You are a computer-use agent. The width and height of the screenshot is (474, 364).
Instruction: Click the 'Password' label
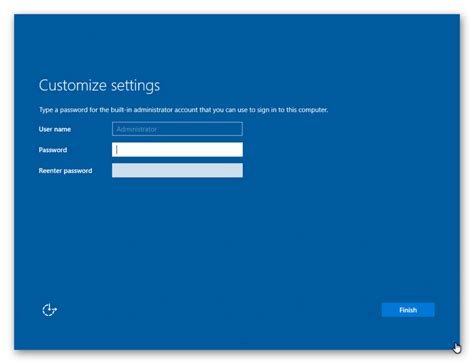(53, 150)
